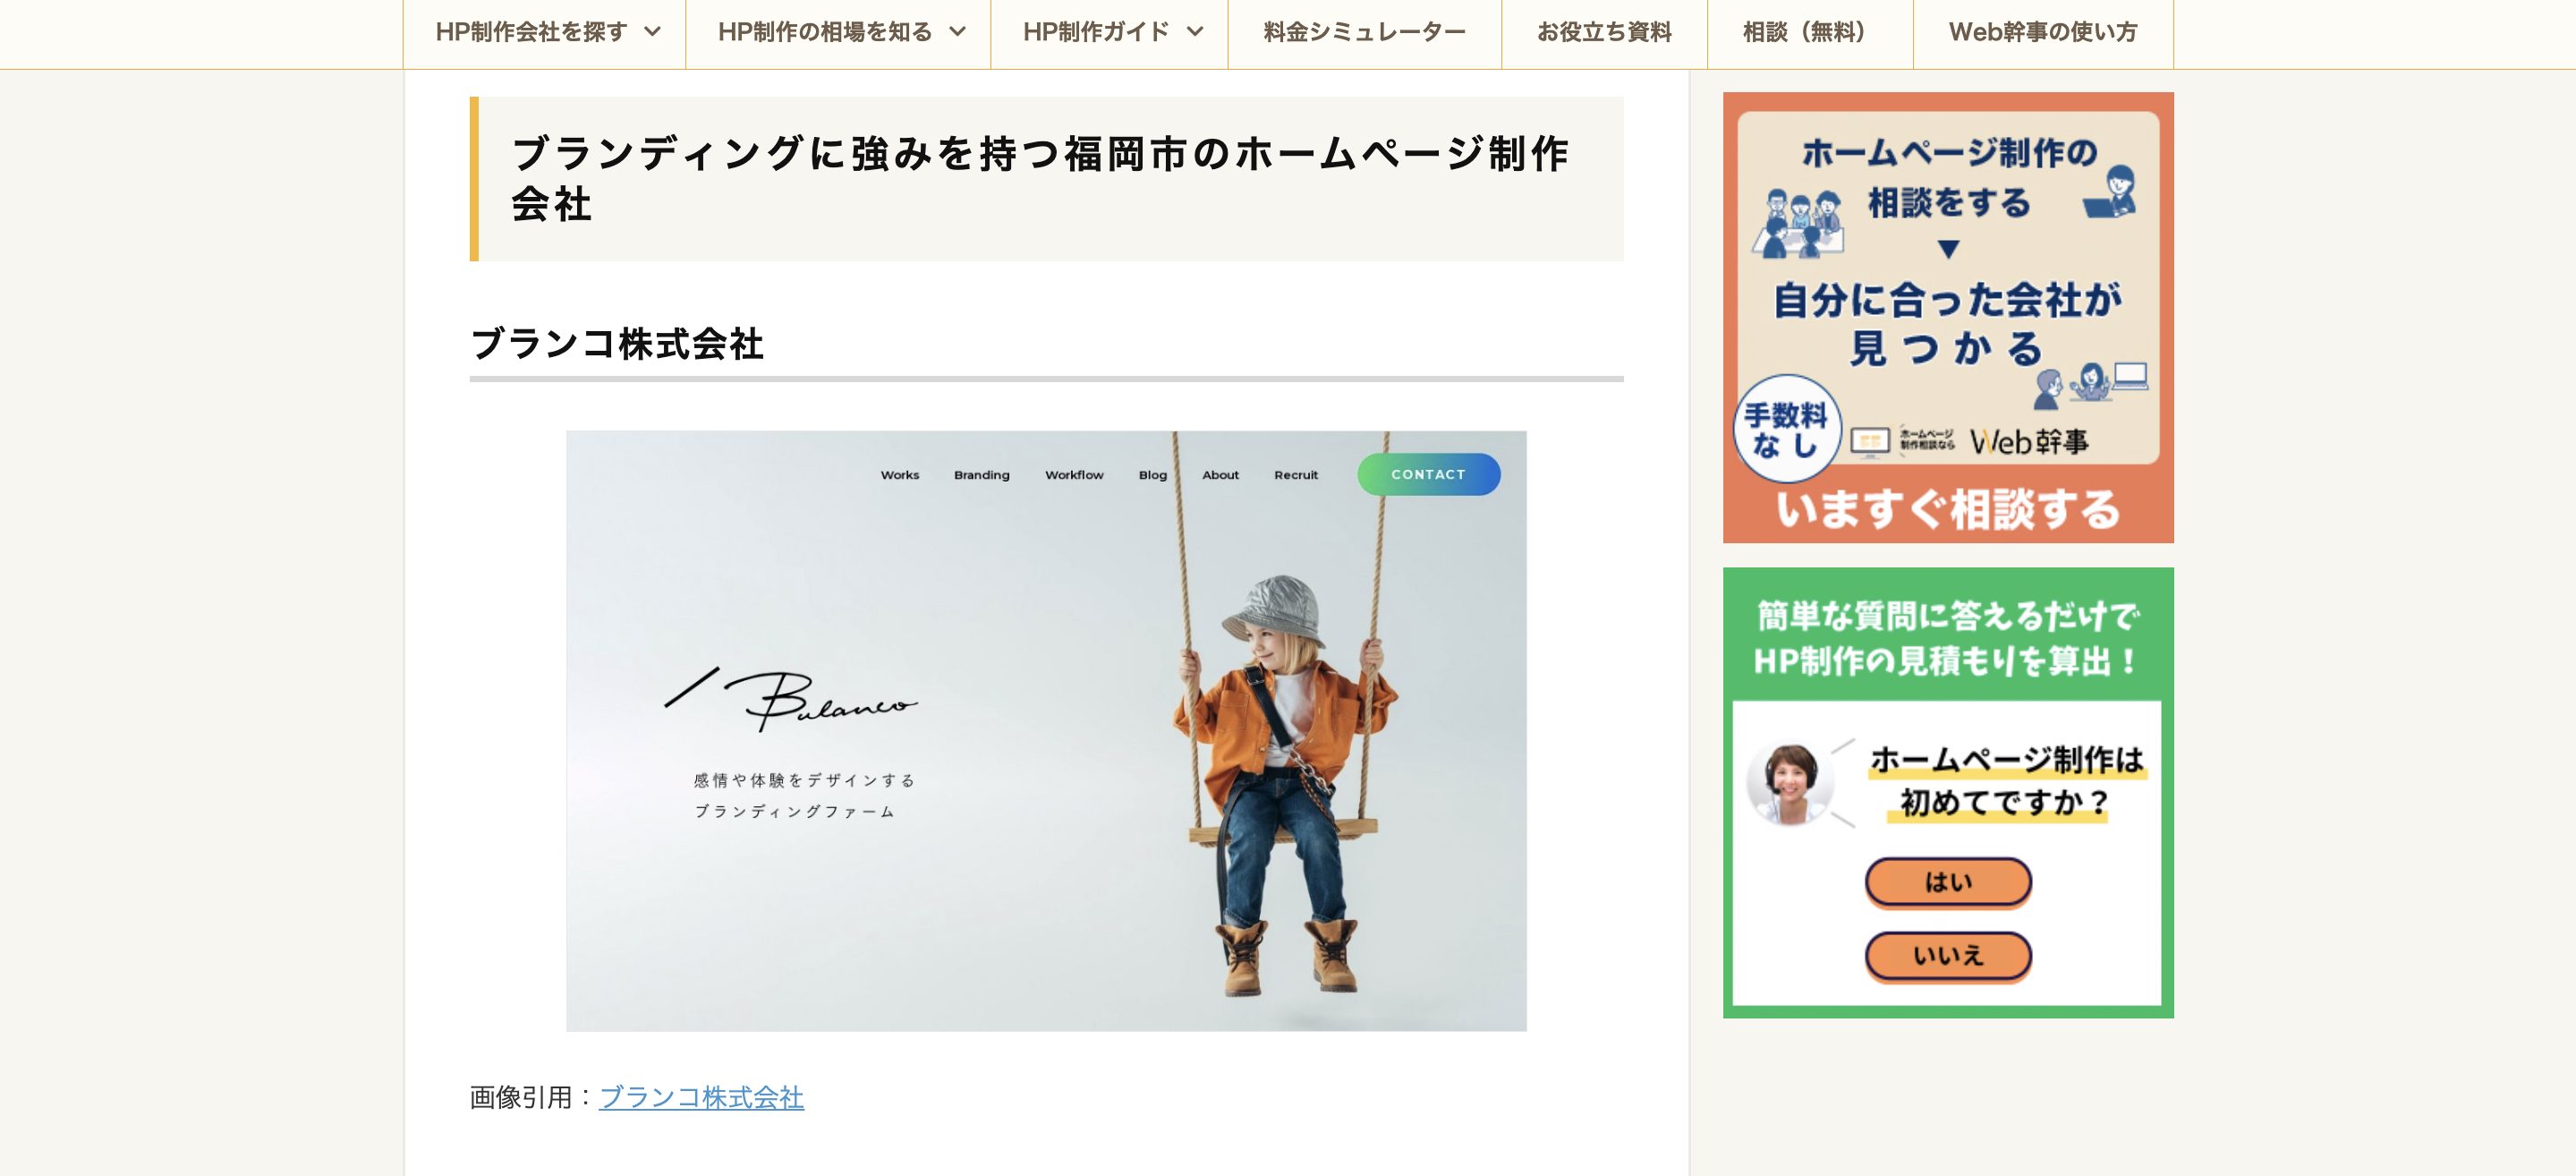Click the 手数料なし circular badge
Screen dimensions: 2576x1176
tap(1786, 429)
